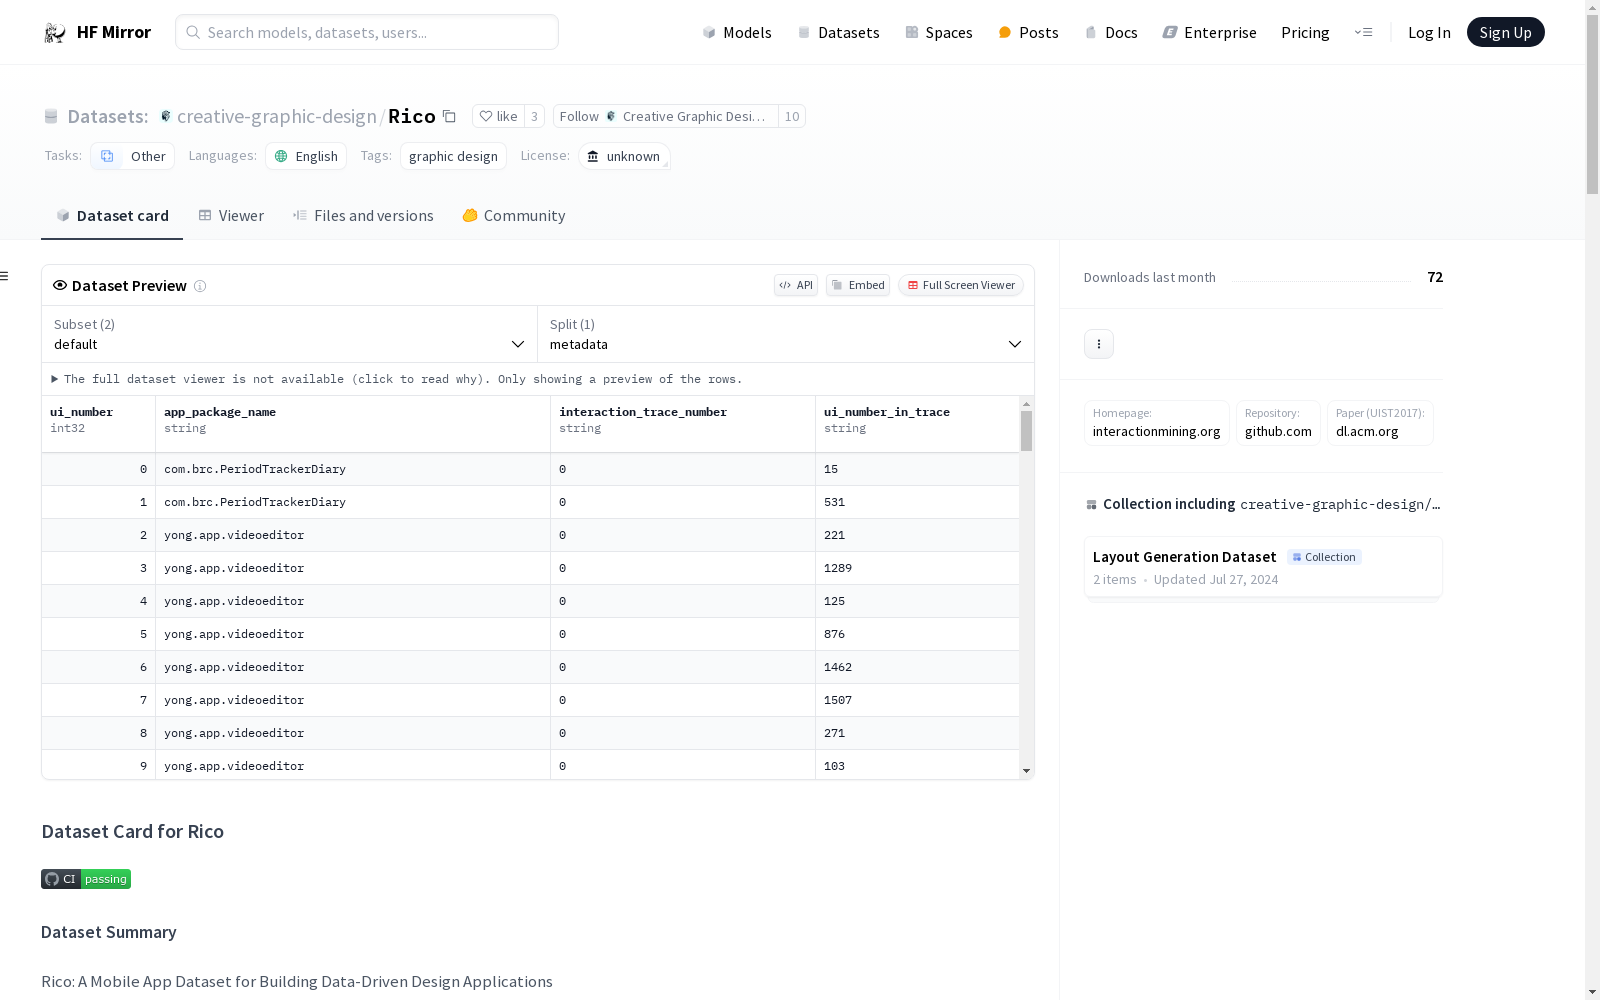Click the info icon beside Dataset Preview
This screenshot has width=1600, height=1000.
tap(200, 286)
